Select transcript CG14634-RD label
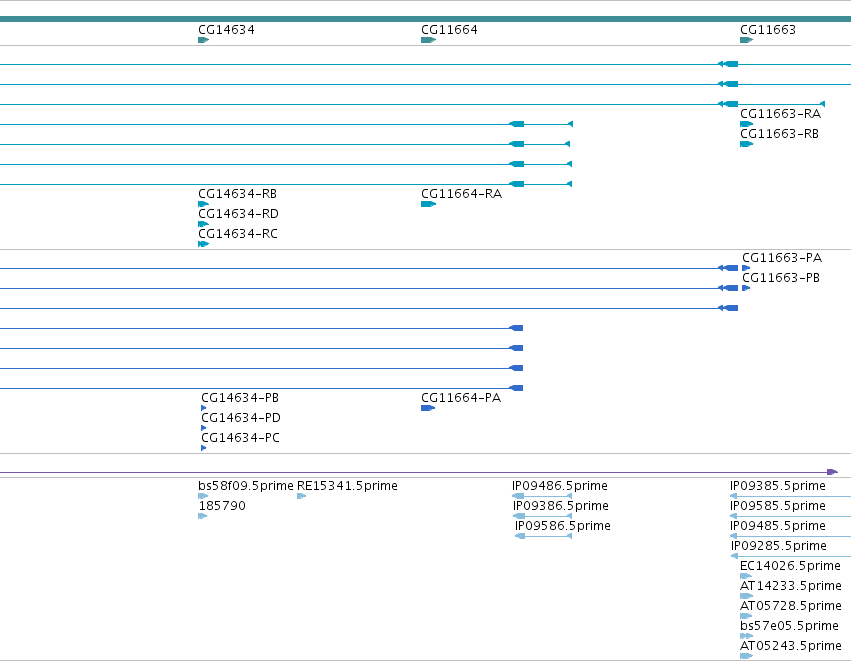The width and height of the screenshot is (851, 661). click(x=238, y=214)
